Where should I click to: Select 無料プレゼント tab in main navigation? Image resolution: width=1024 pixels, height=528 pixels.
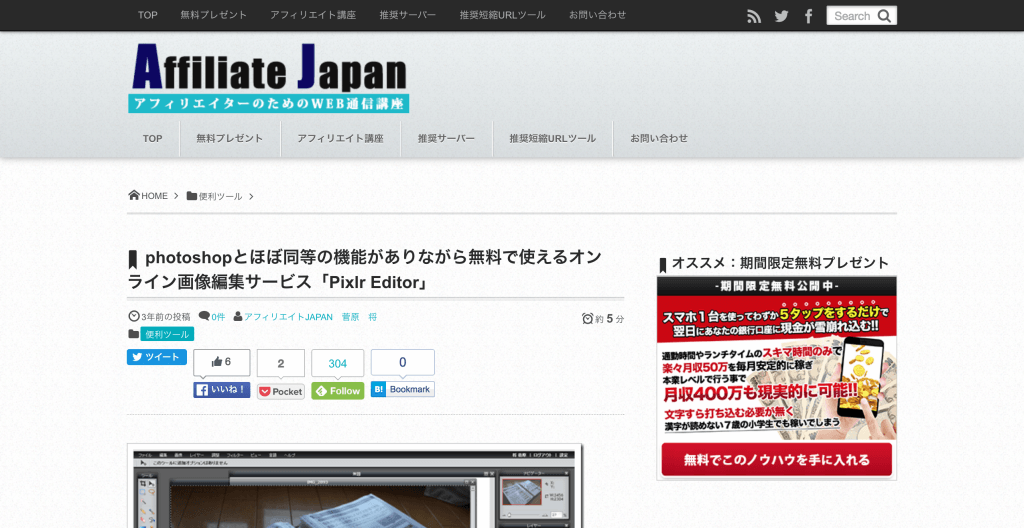(x=230, y=139)
